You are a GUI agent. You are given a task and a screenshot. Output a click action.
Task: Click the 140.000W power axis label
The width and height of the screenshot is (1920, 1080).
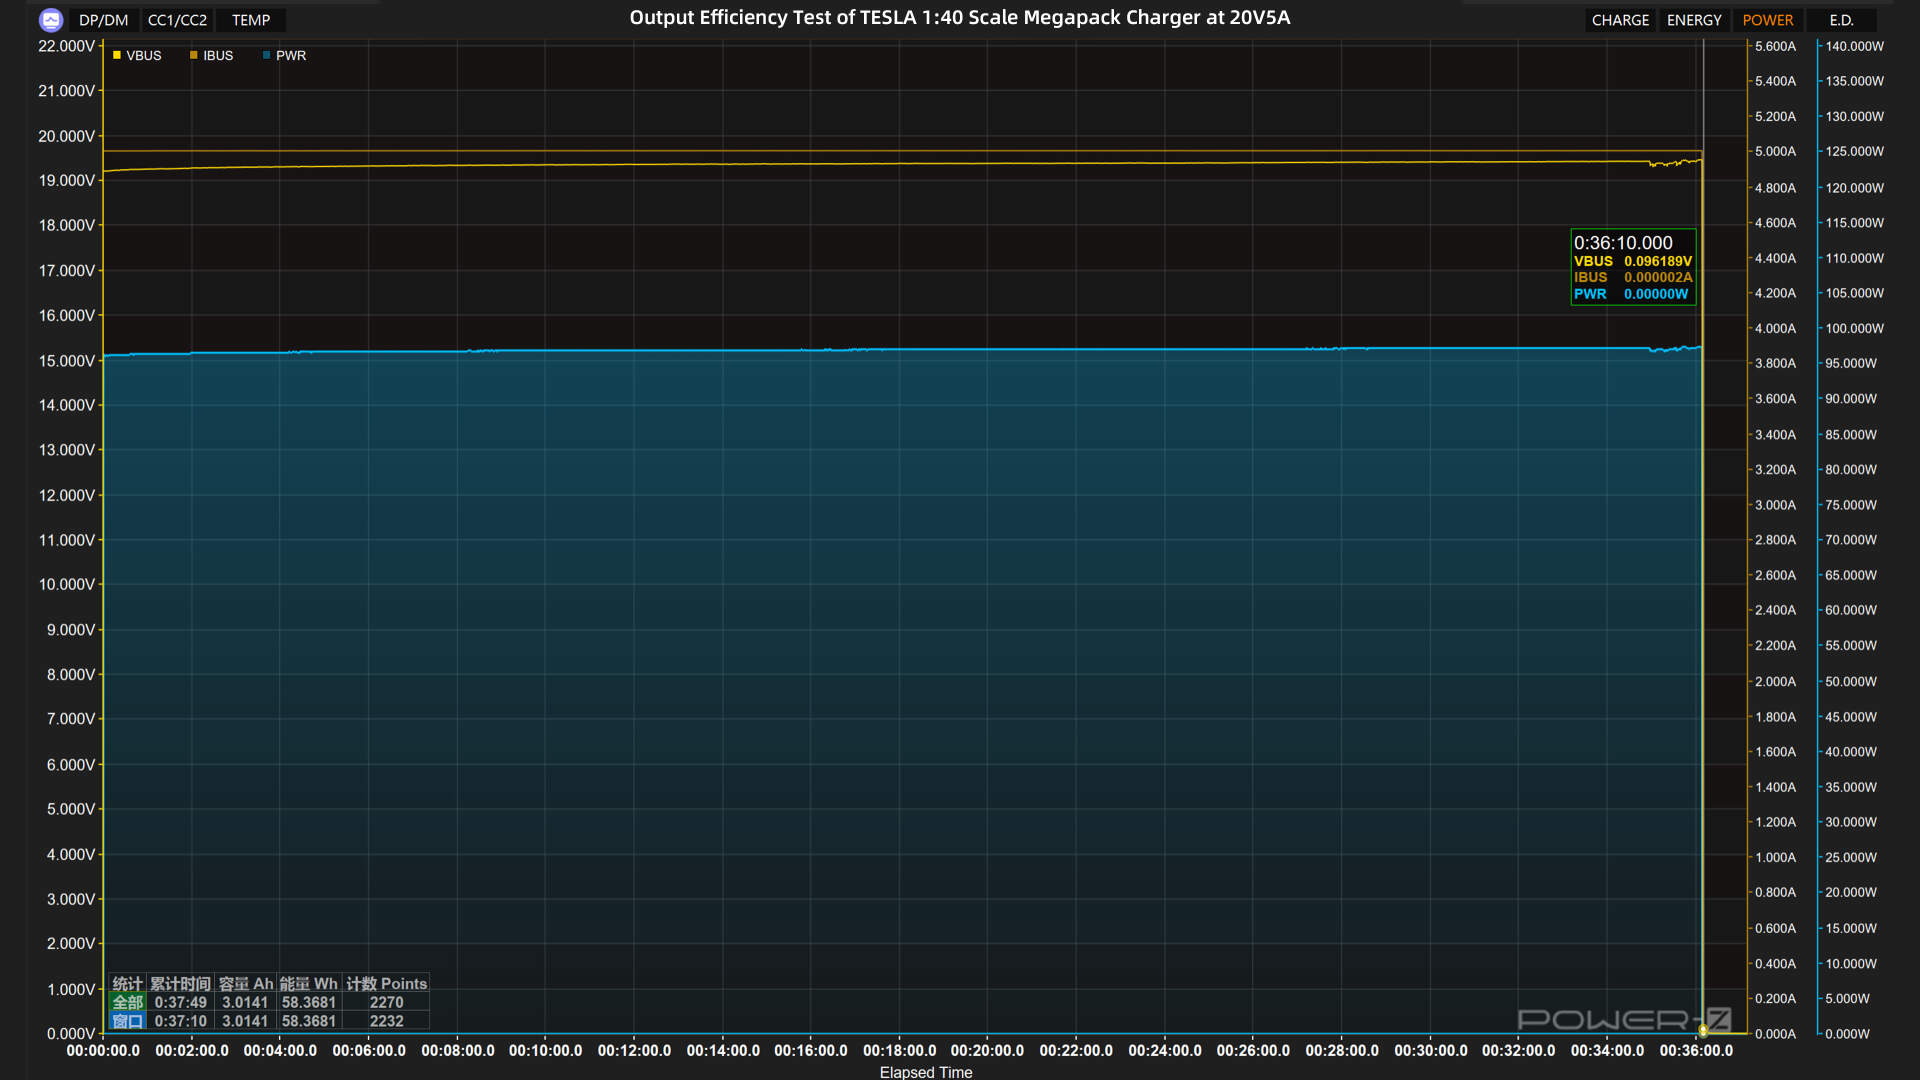pyautogui.click(x=1854, y=46)
